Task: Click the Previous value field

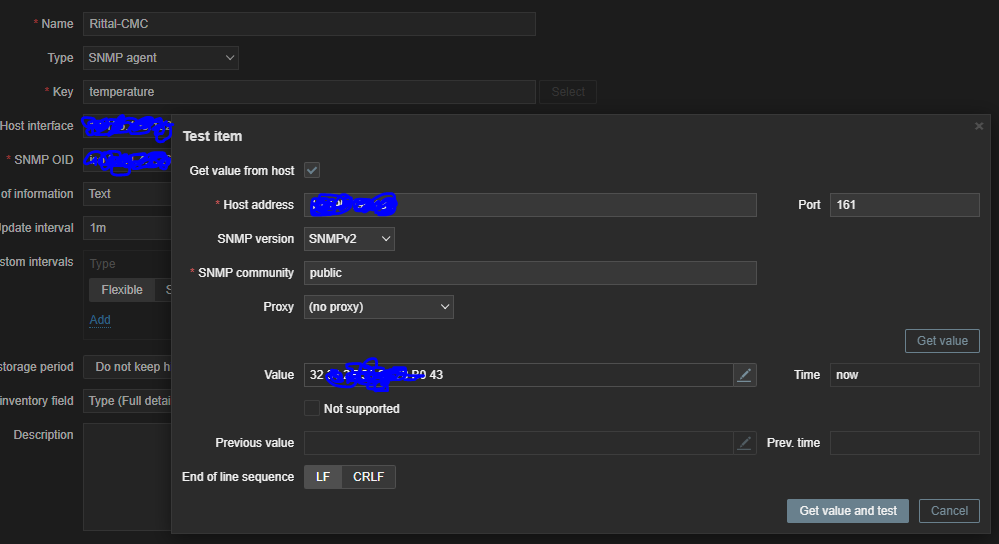Action: 519,443
